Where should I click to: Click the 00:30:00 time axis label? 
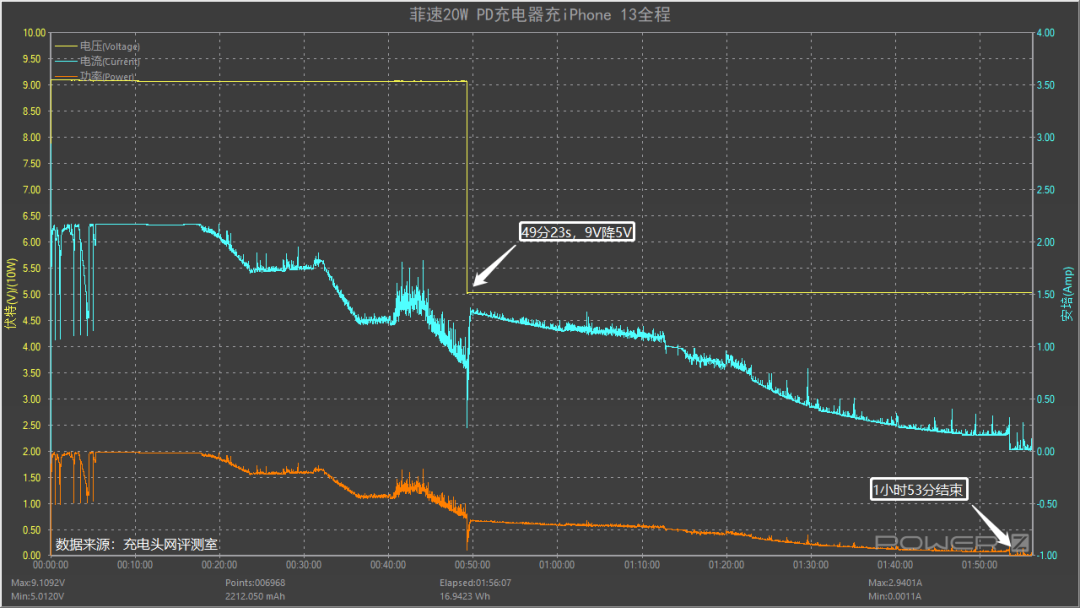[304, 565]
